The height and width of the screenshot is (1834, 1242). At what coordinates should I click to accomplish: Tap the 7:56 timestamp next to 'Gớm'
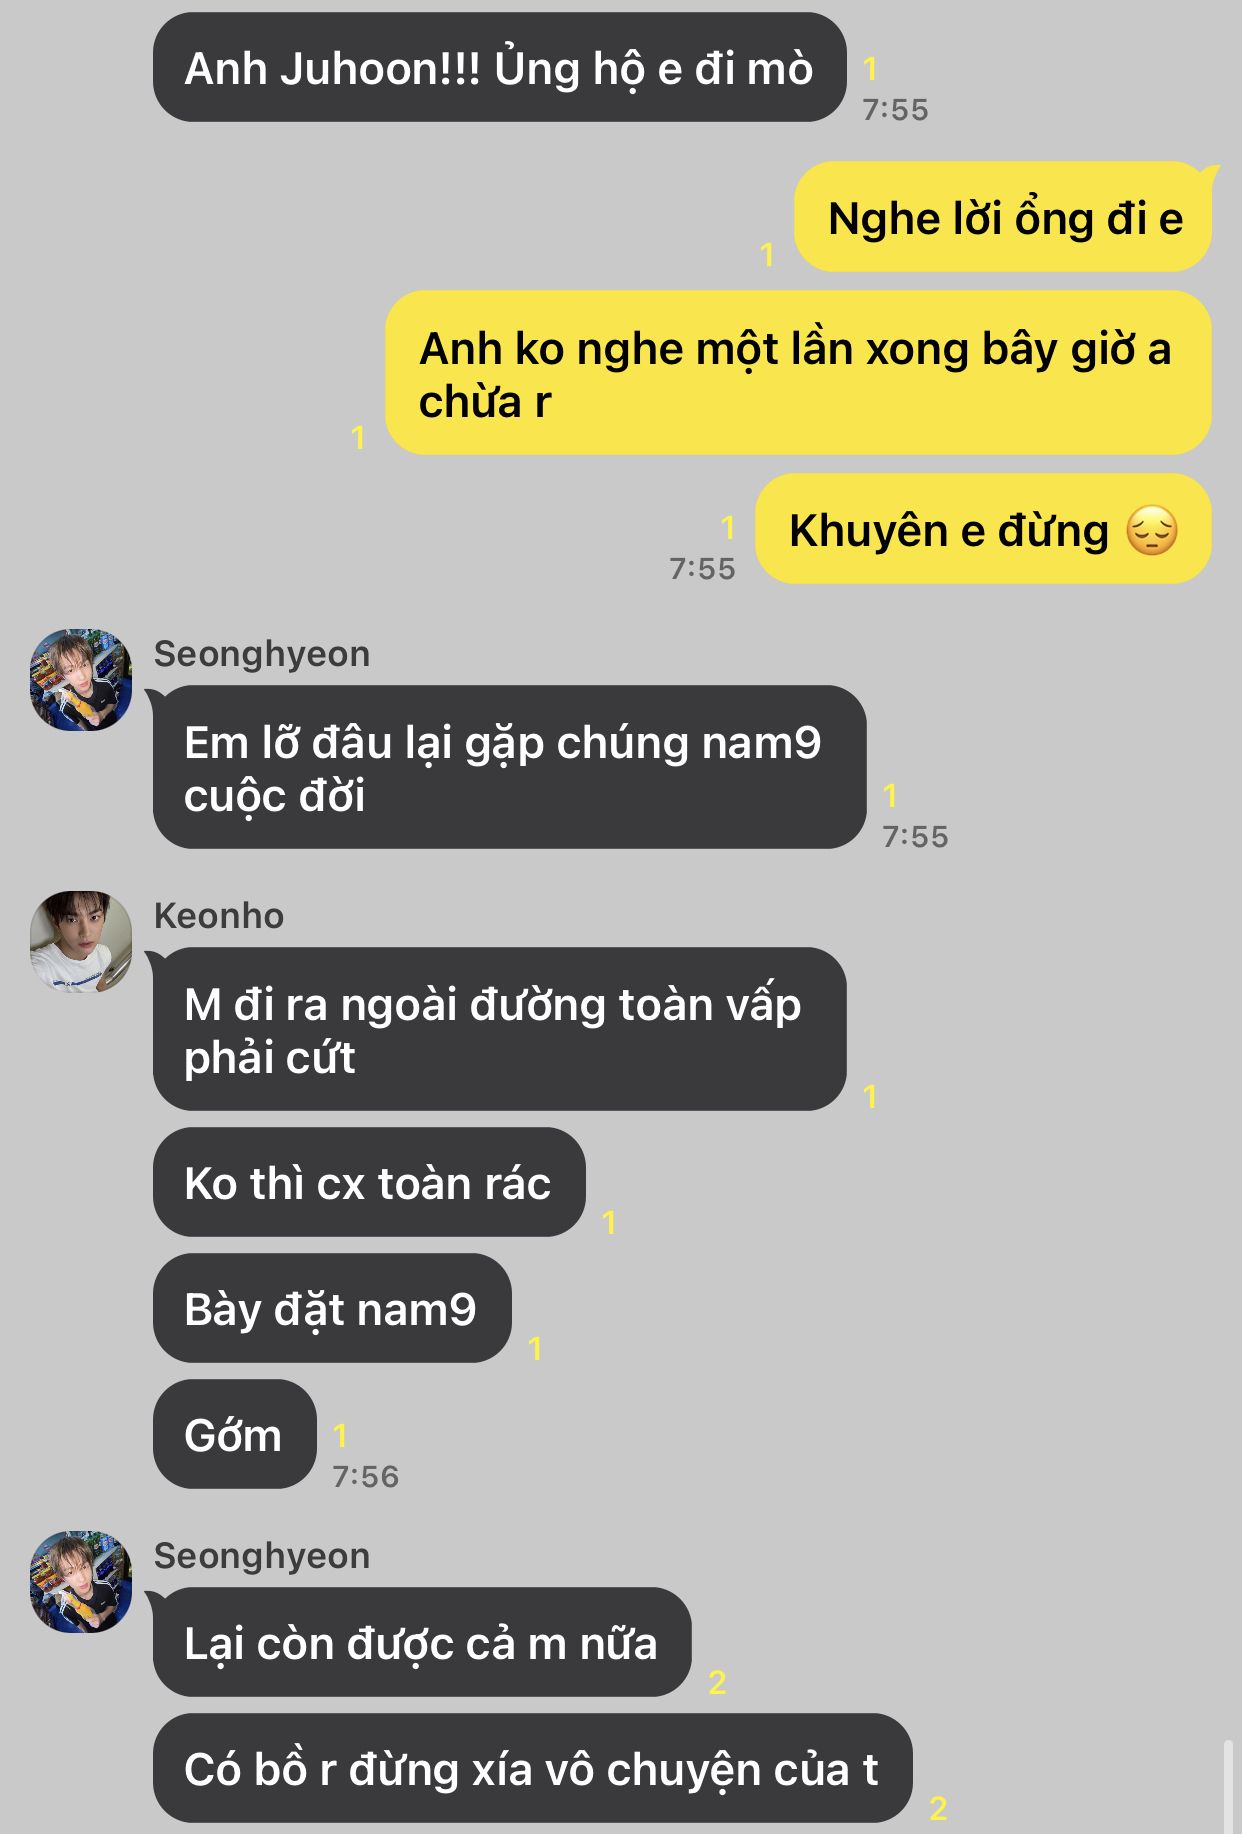(x=365, y=1476)
